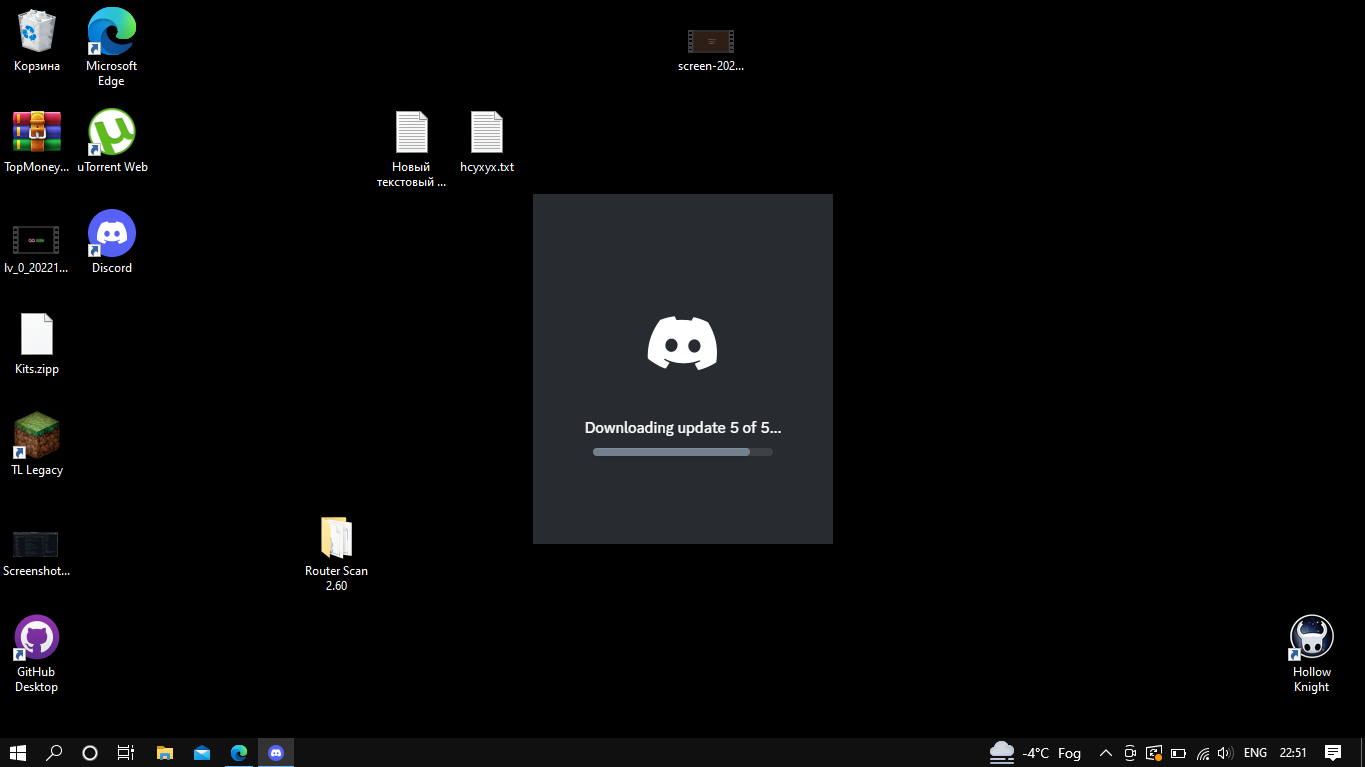Click the Discord logo in the updater window
This screenshot has height=767, width=1365.
pyautogui.click(x=683, y=343)
